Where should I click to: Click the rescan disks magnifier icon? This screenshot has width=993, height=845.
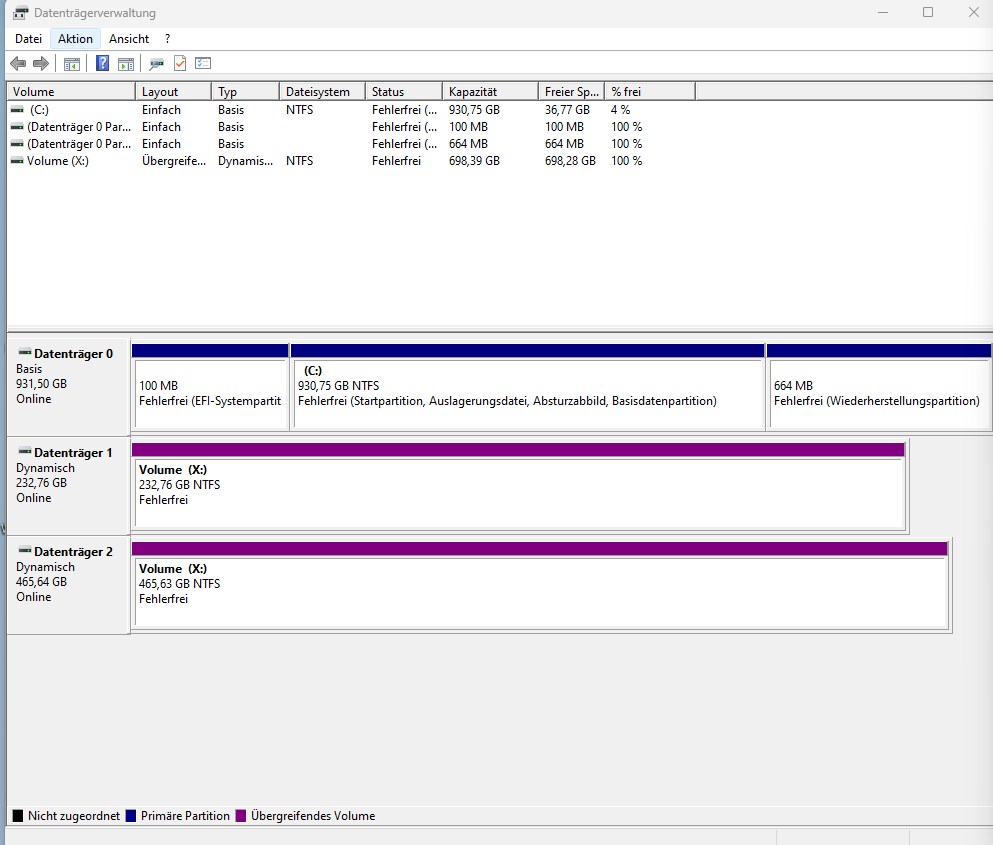click(156, 63)
